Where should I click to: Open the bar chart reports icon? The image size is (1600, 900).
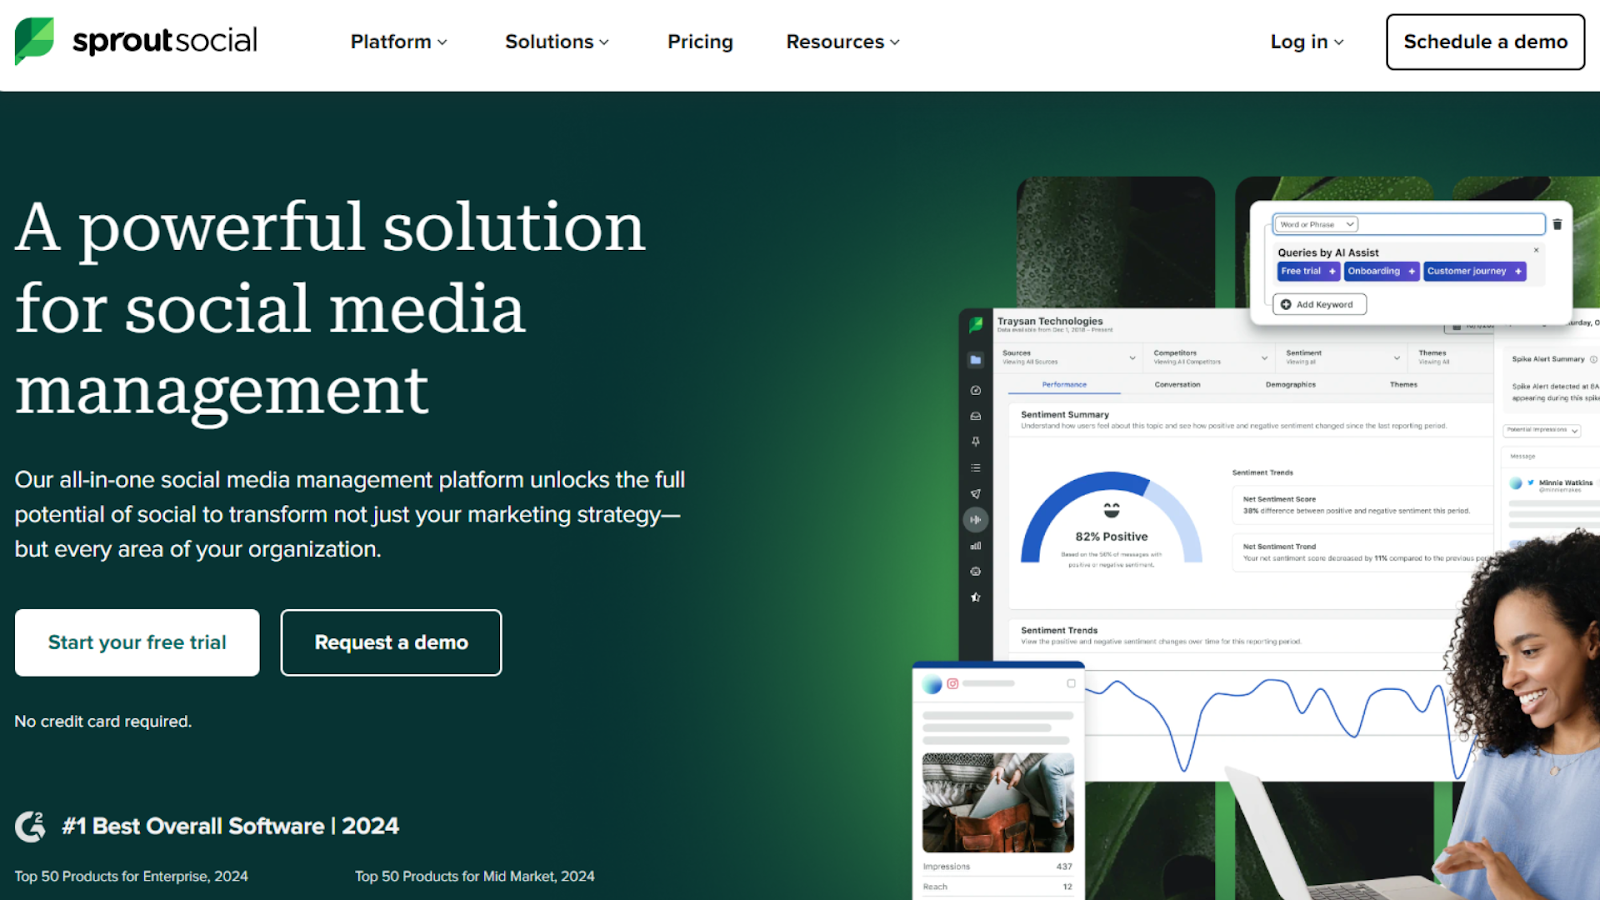pos(976,546)
